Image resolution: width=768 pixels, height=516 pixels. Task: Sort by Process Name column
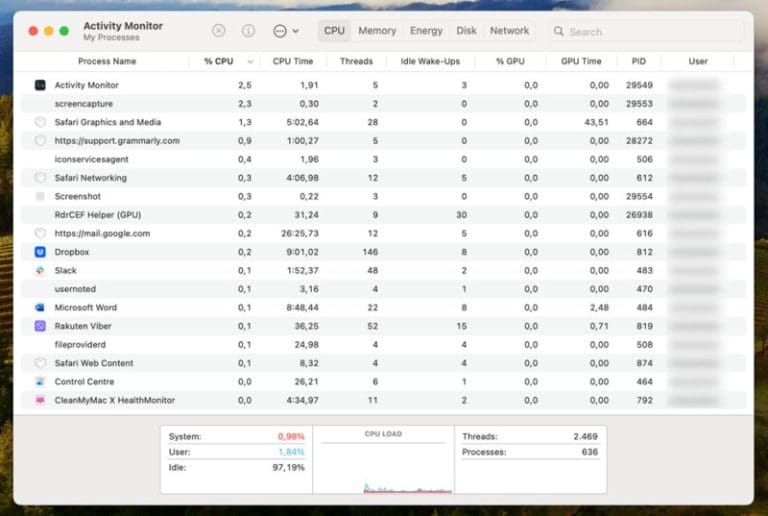[x=107, y=61]
